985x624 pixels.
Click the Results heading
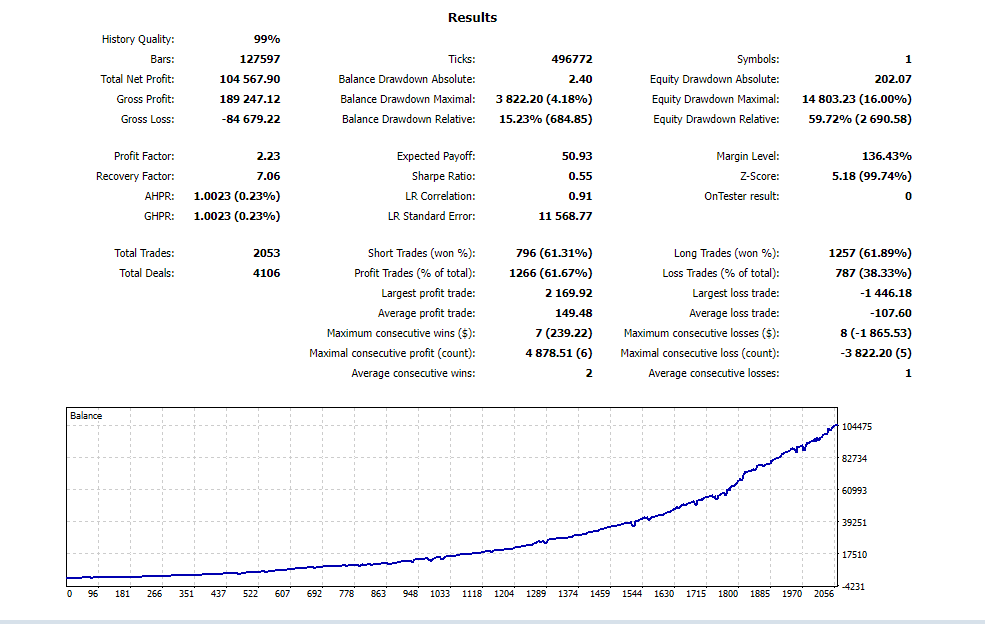click(472, 18)
